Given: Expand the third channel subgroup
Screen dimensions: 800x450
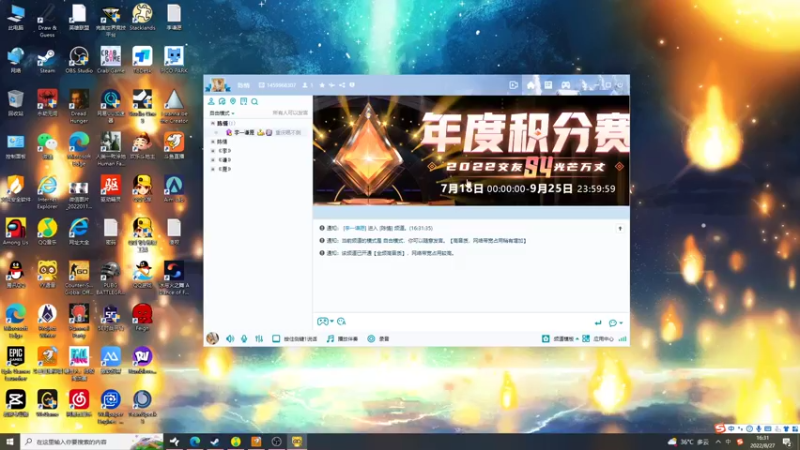Looking at the screenshot, I should (213, 151).
